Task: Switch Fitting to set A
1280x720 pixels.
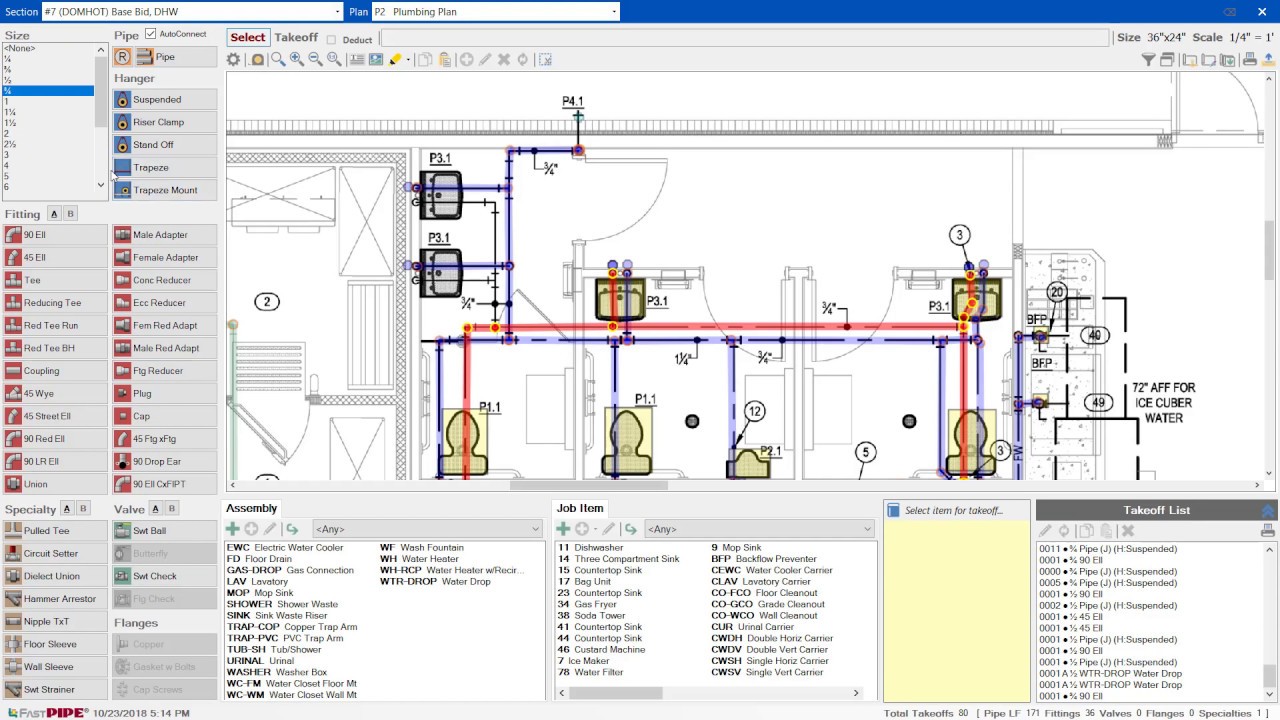Action: [x=54, y=214]
